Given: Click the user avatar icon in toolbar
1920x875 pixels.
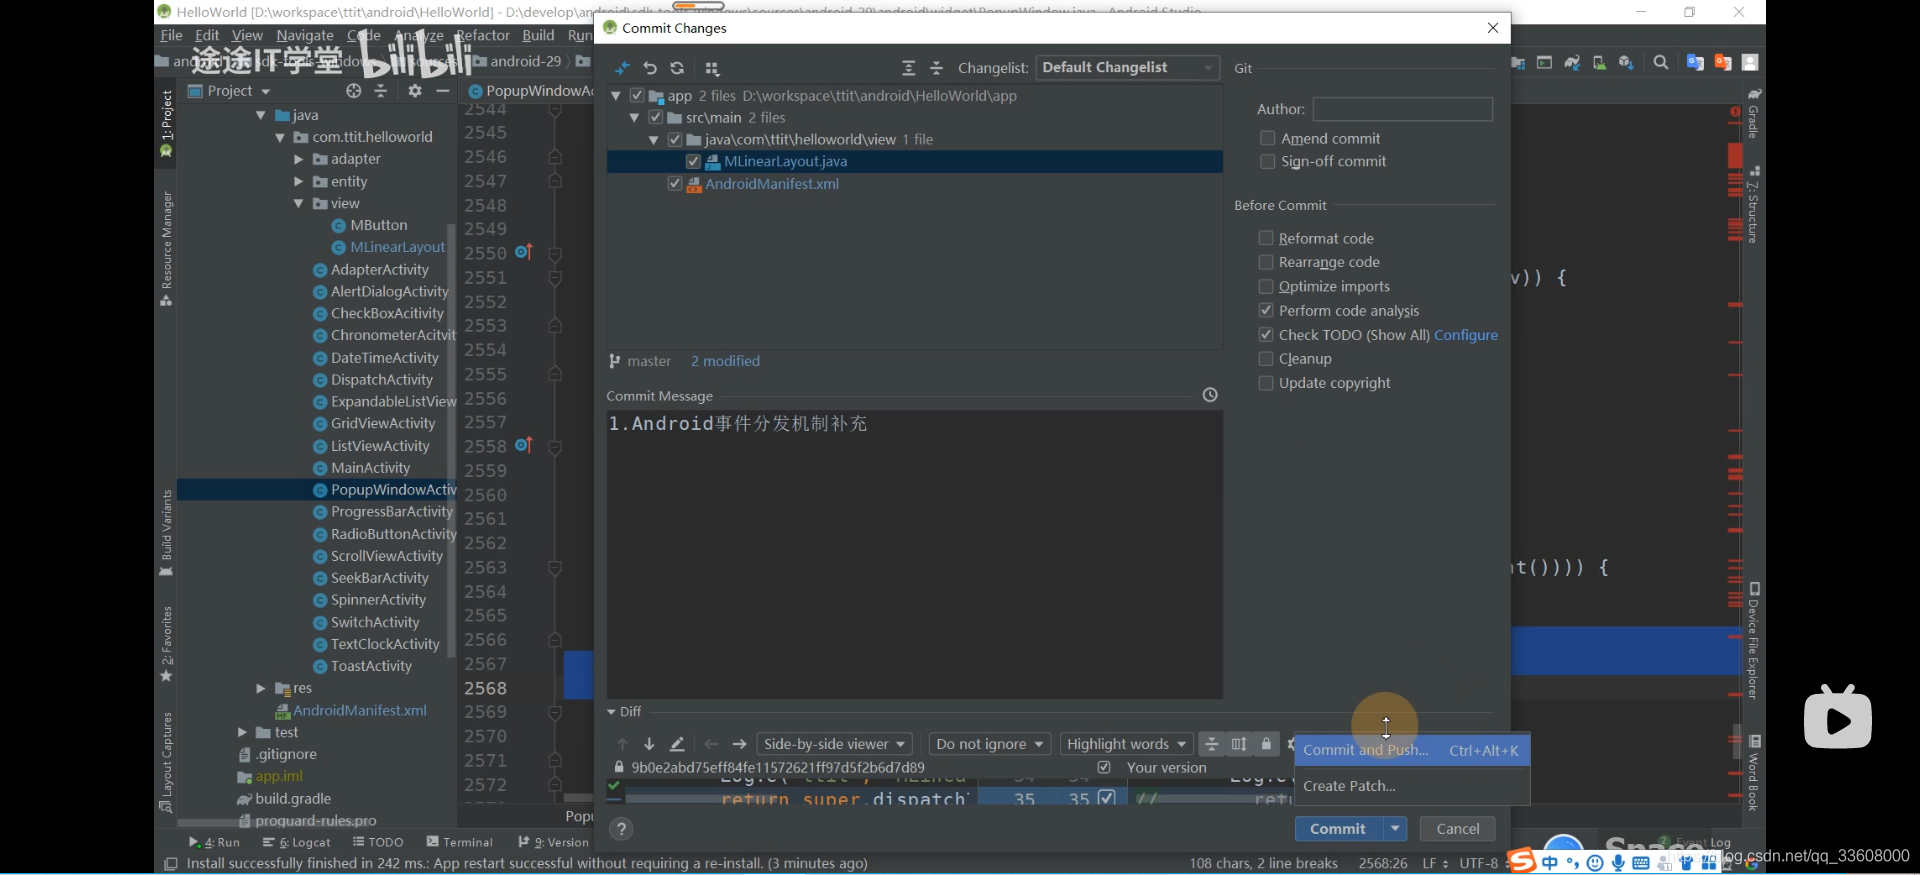Looking at the screenshot, I should point(1750,63).
